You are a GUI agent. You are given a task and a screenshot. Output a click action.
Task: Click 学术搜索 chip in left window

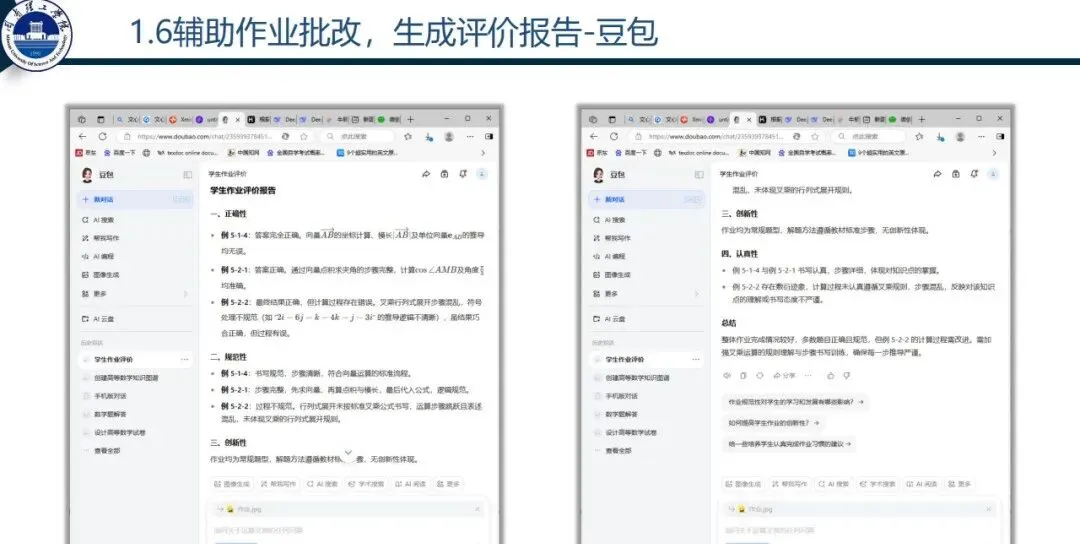point(366,484)
